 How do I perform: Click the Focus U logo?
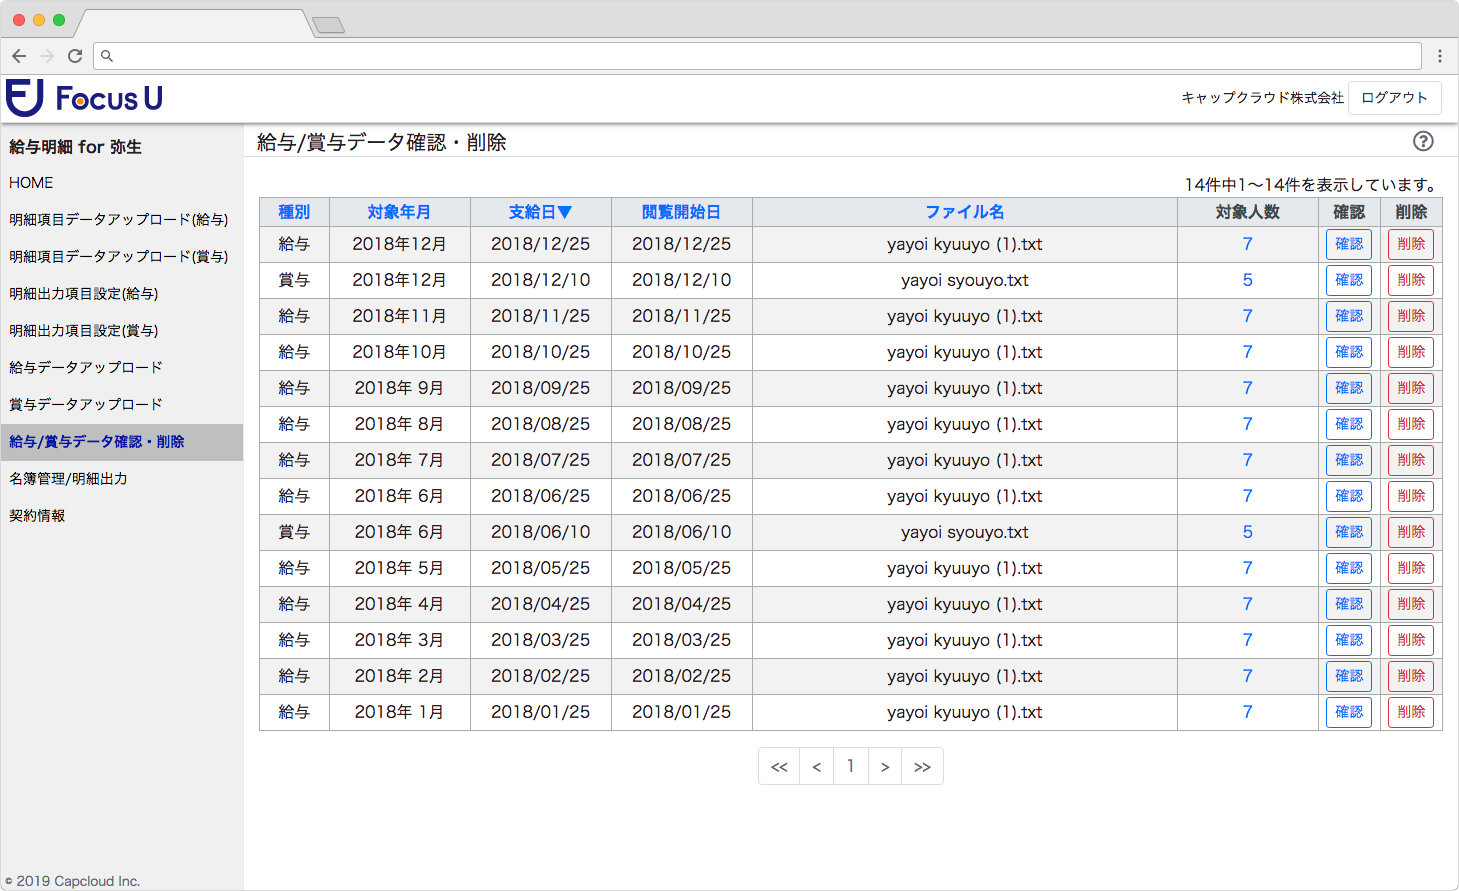point(84,98)
